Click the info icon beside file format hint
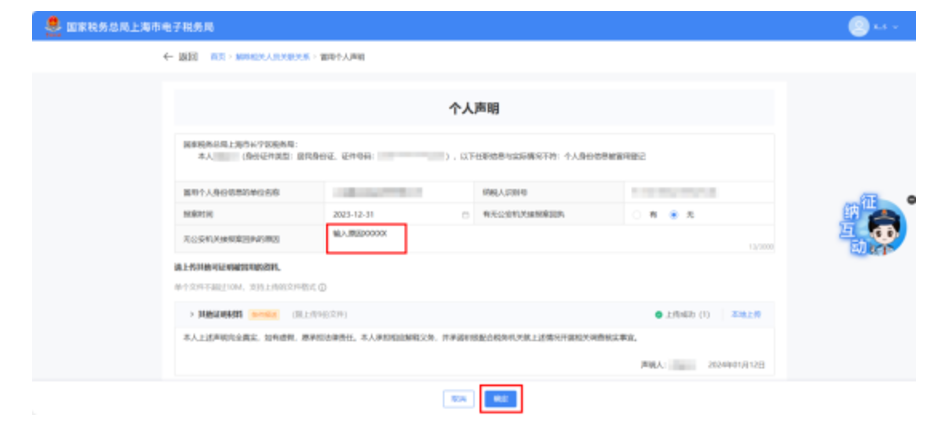Image resolution: width=939 pixels, height=428 pixels. (323, 288)
